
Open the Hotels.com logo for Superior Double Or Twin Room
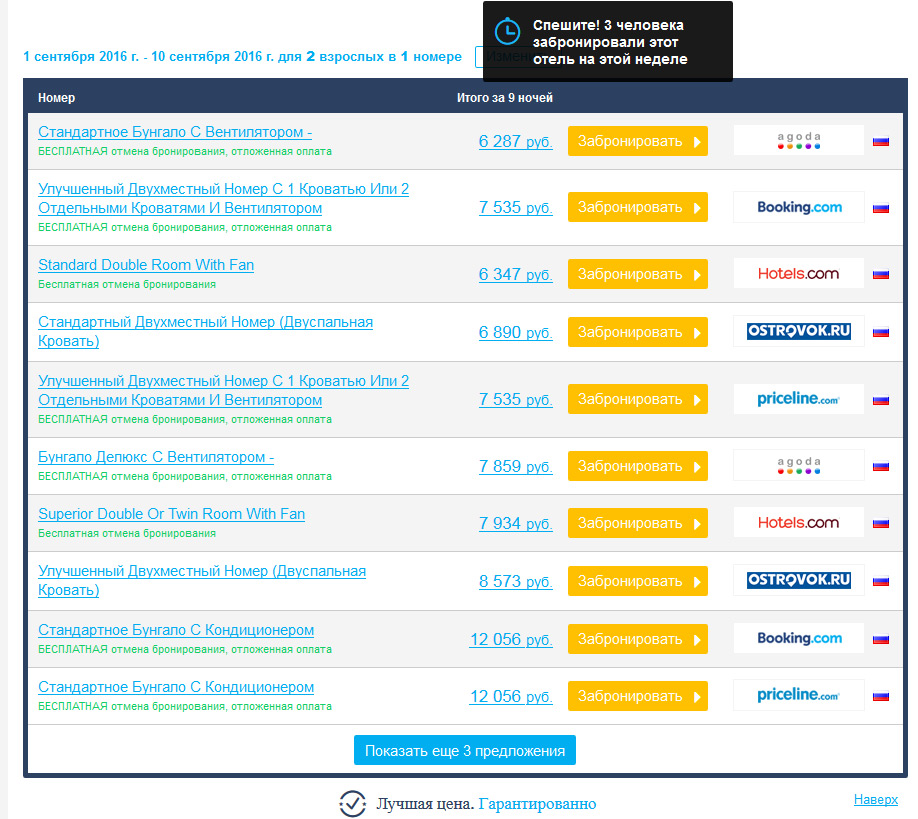click(x=799, y=522)
